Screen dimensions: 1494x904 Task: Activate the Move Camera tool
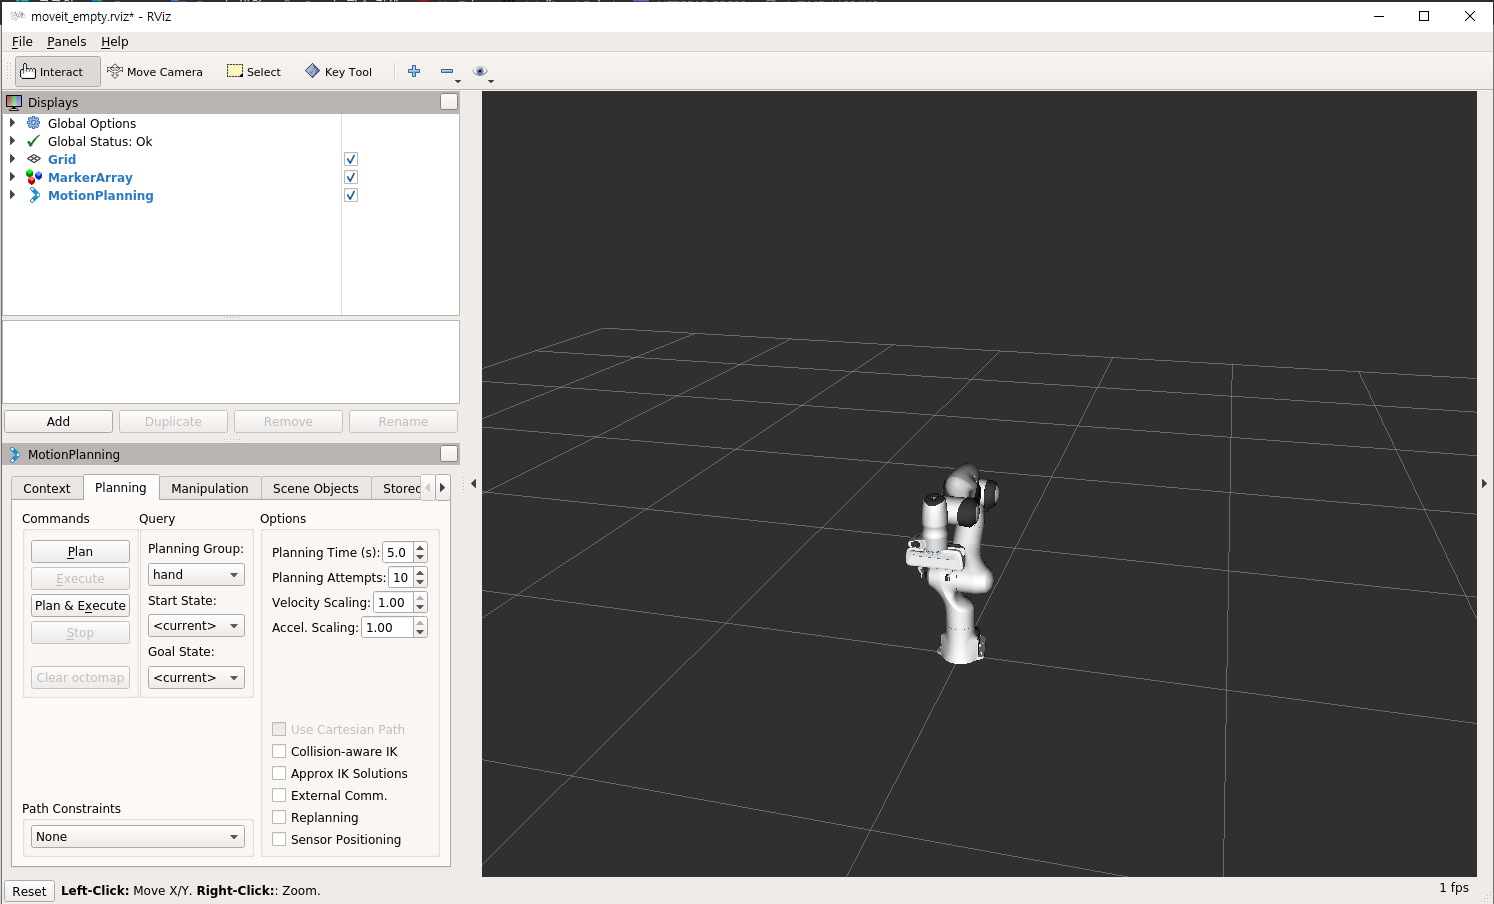155,72
